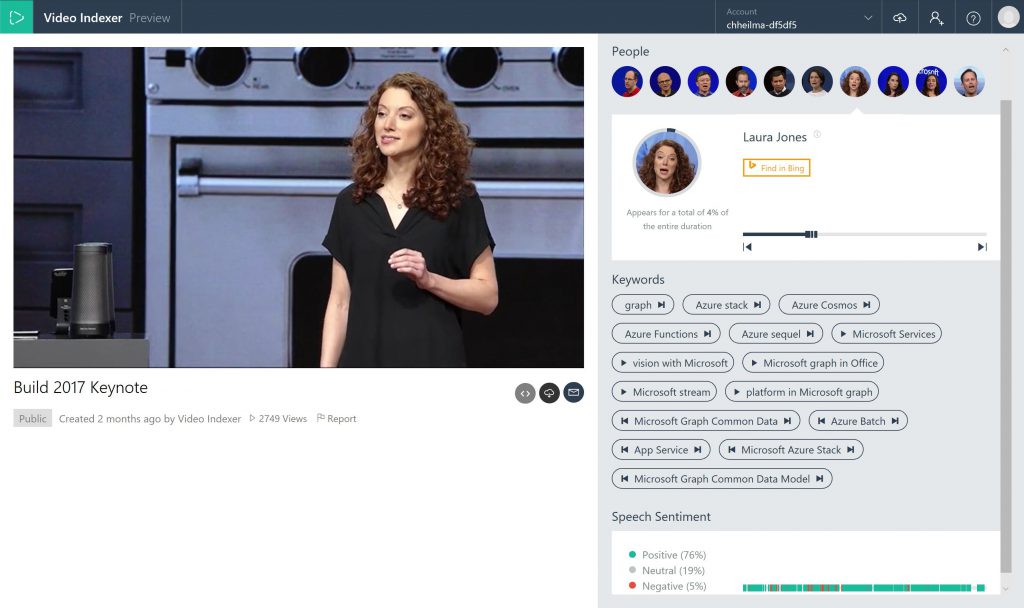Open the upload video cloud icon
The width and height of the screenshot is (1024, 608).
(x=899, y=18)
